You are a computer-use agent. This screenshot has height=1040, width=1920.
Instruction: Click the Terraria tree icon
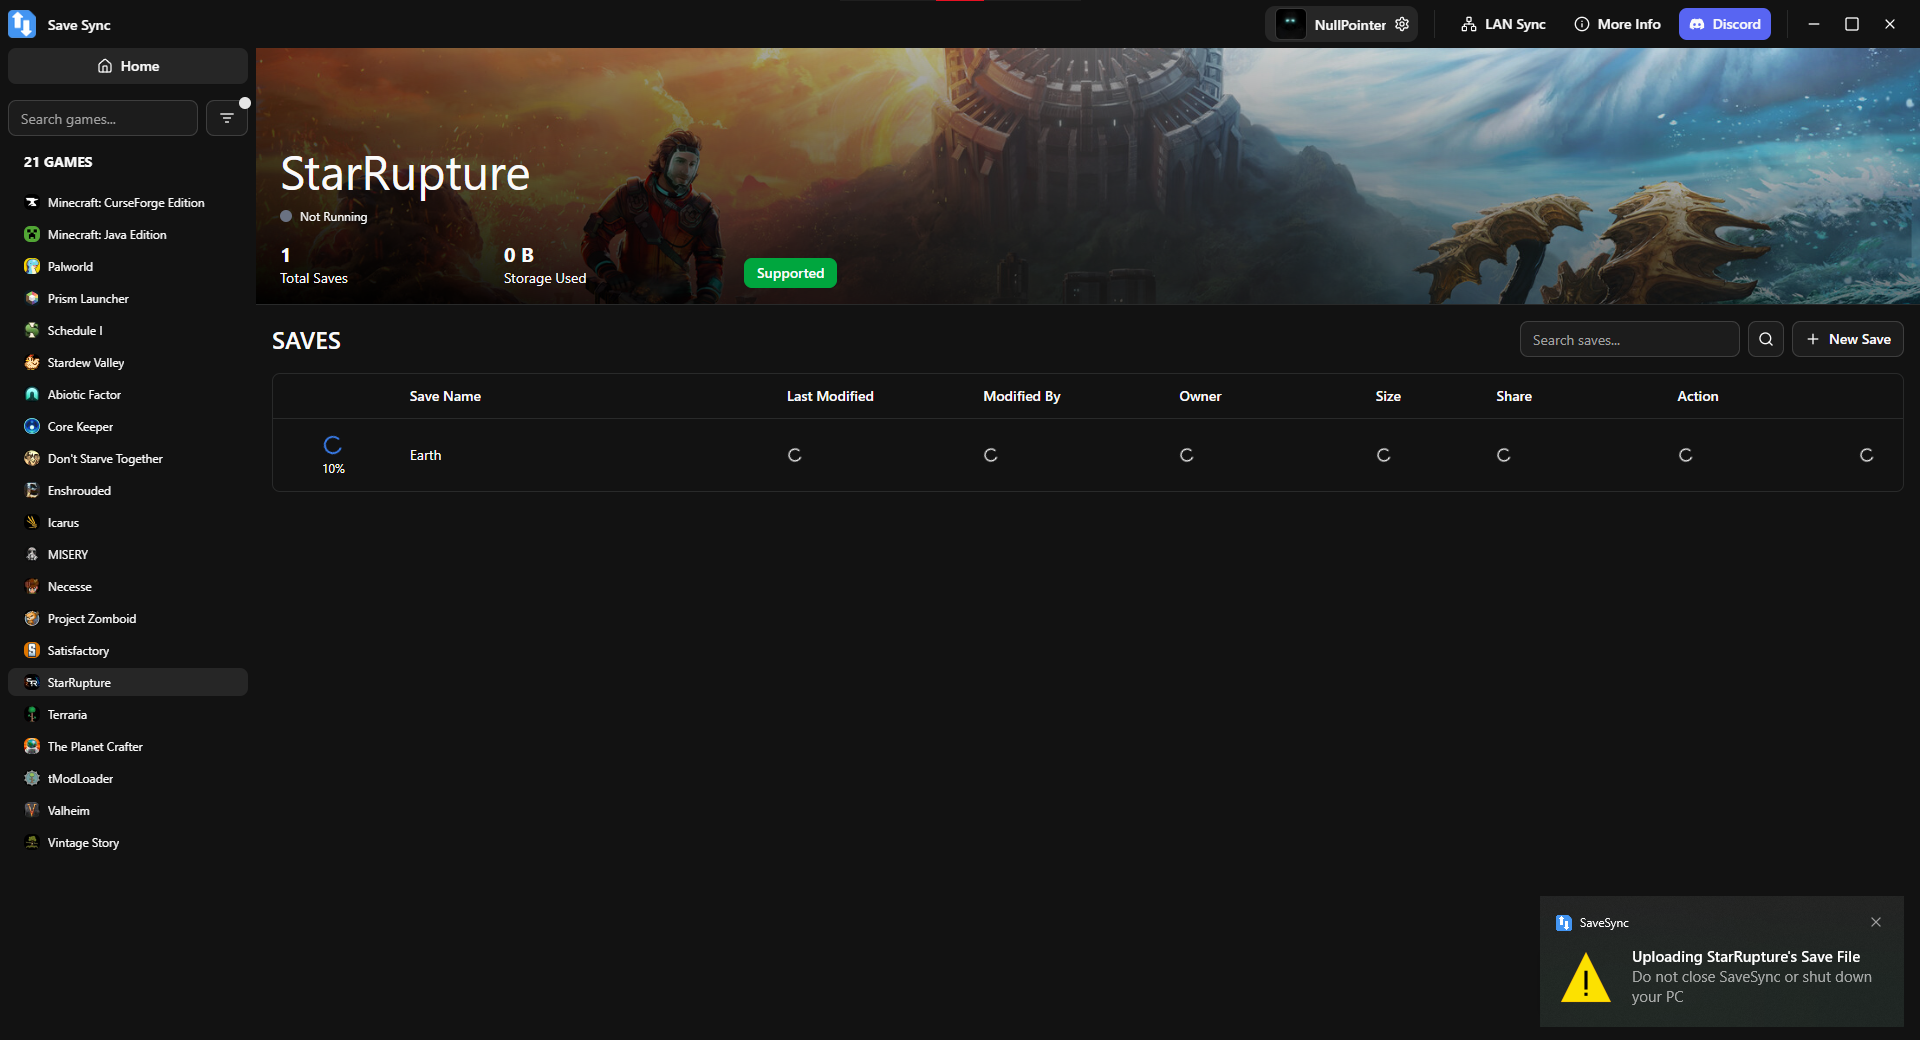point(32,714)
